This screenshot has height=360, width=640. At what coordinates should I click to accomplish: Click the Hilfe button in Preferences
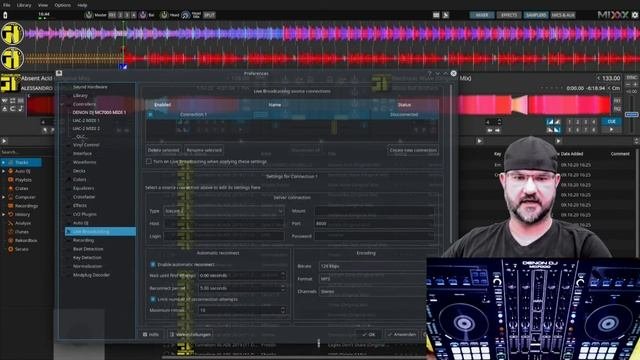point(151,335)
